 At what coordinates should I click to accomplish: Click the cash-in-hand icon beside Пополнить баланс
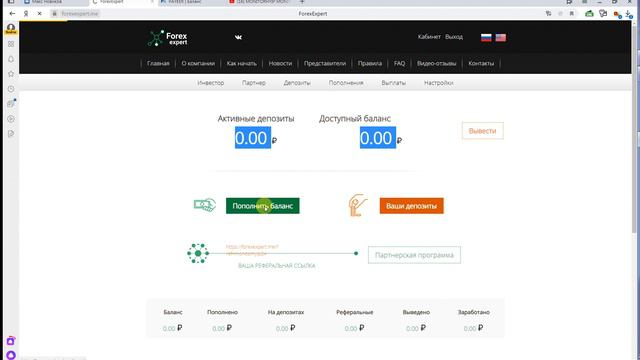[x=204, y=205]
